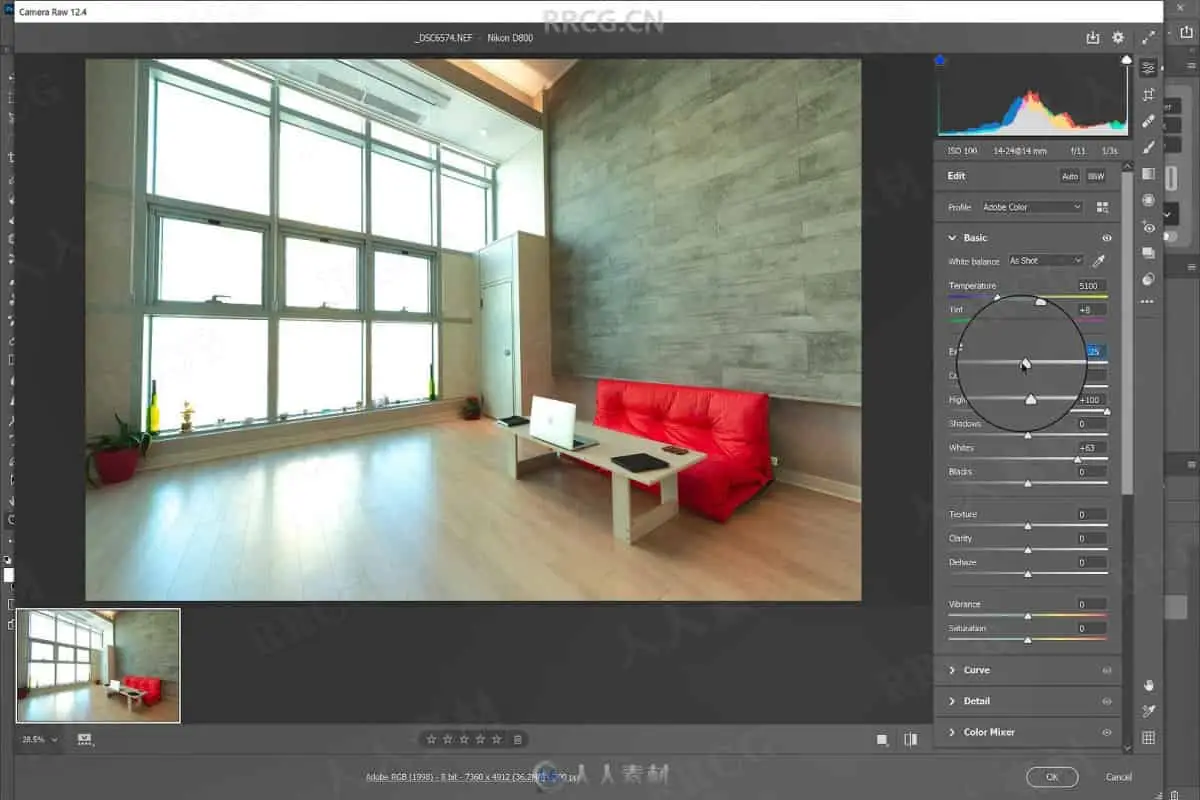Select the Crop and Rotate tool
1200x800 pixels.
1148,94
